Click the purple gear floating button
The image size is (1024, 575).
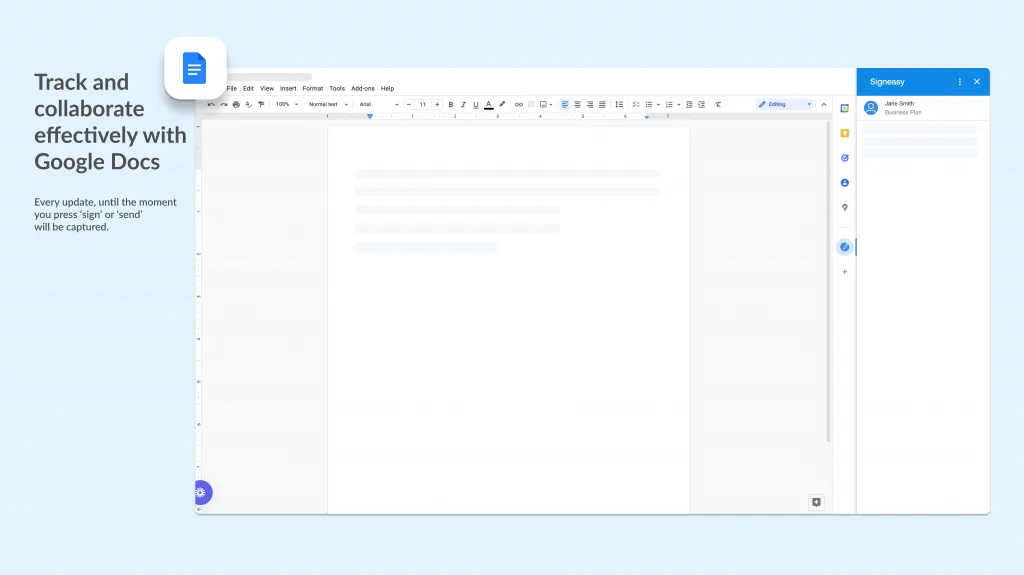point(202,493)
